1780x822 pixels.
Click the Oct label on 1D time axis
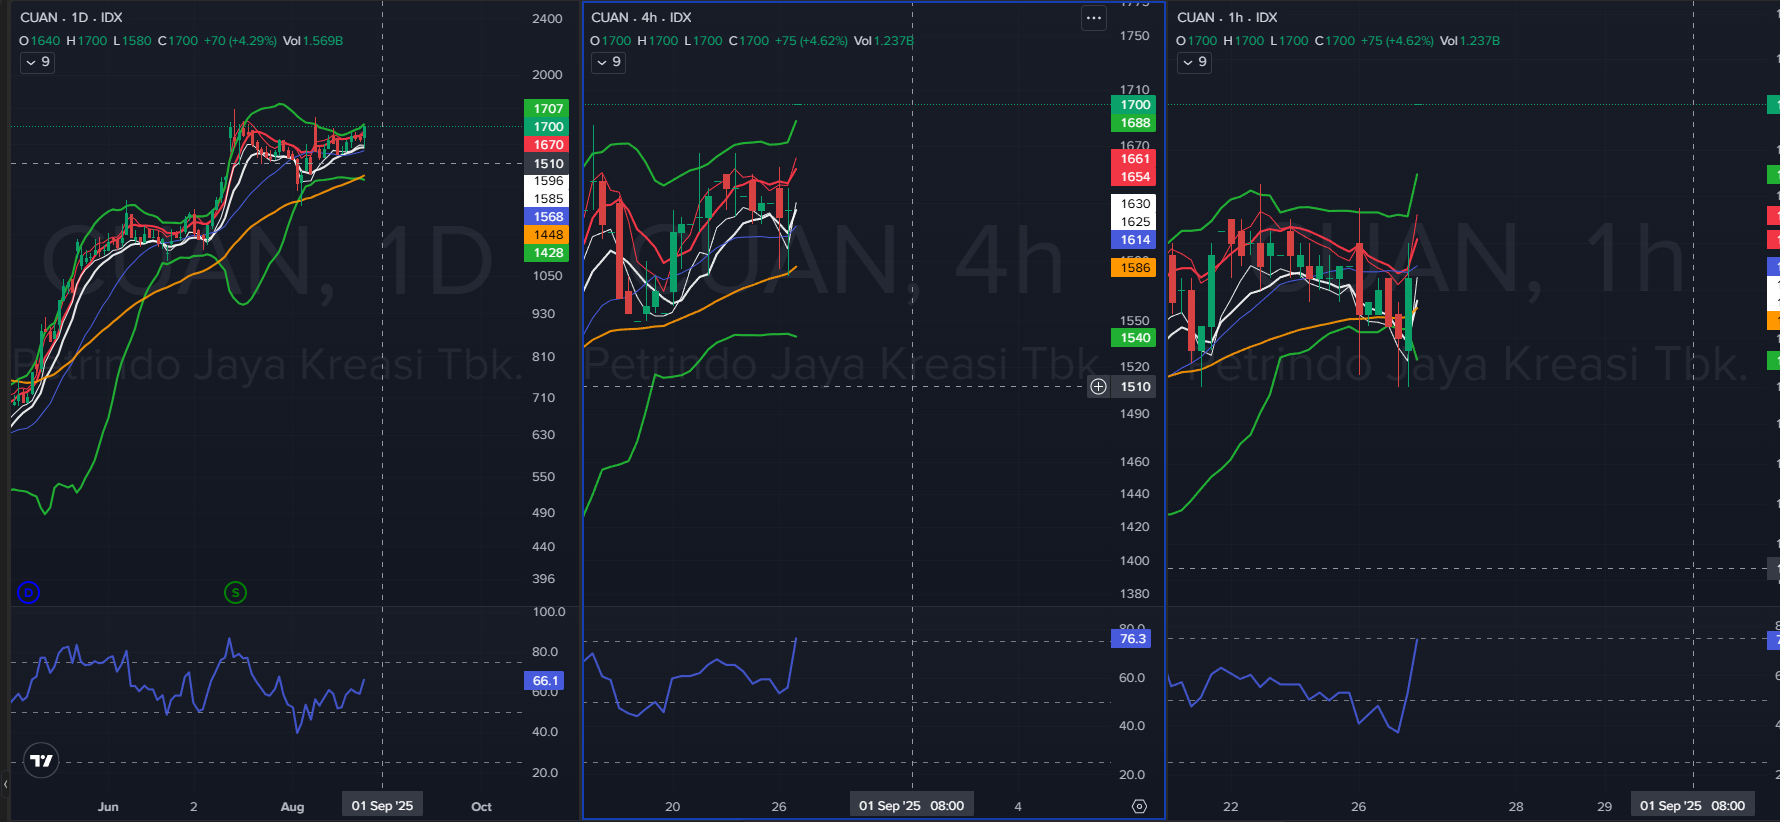pyautogui.click(x=481, y=806)
